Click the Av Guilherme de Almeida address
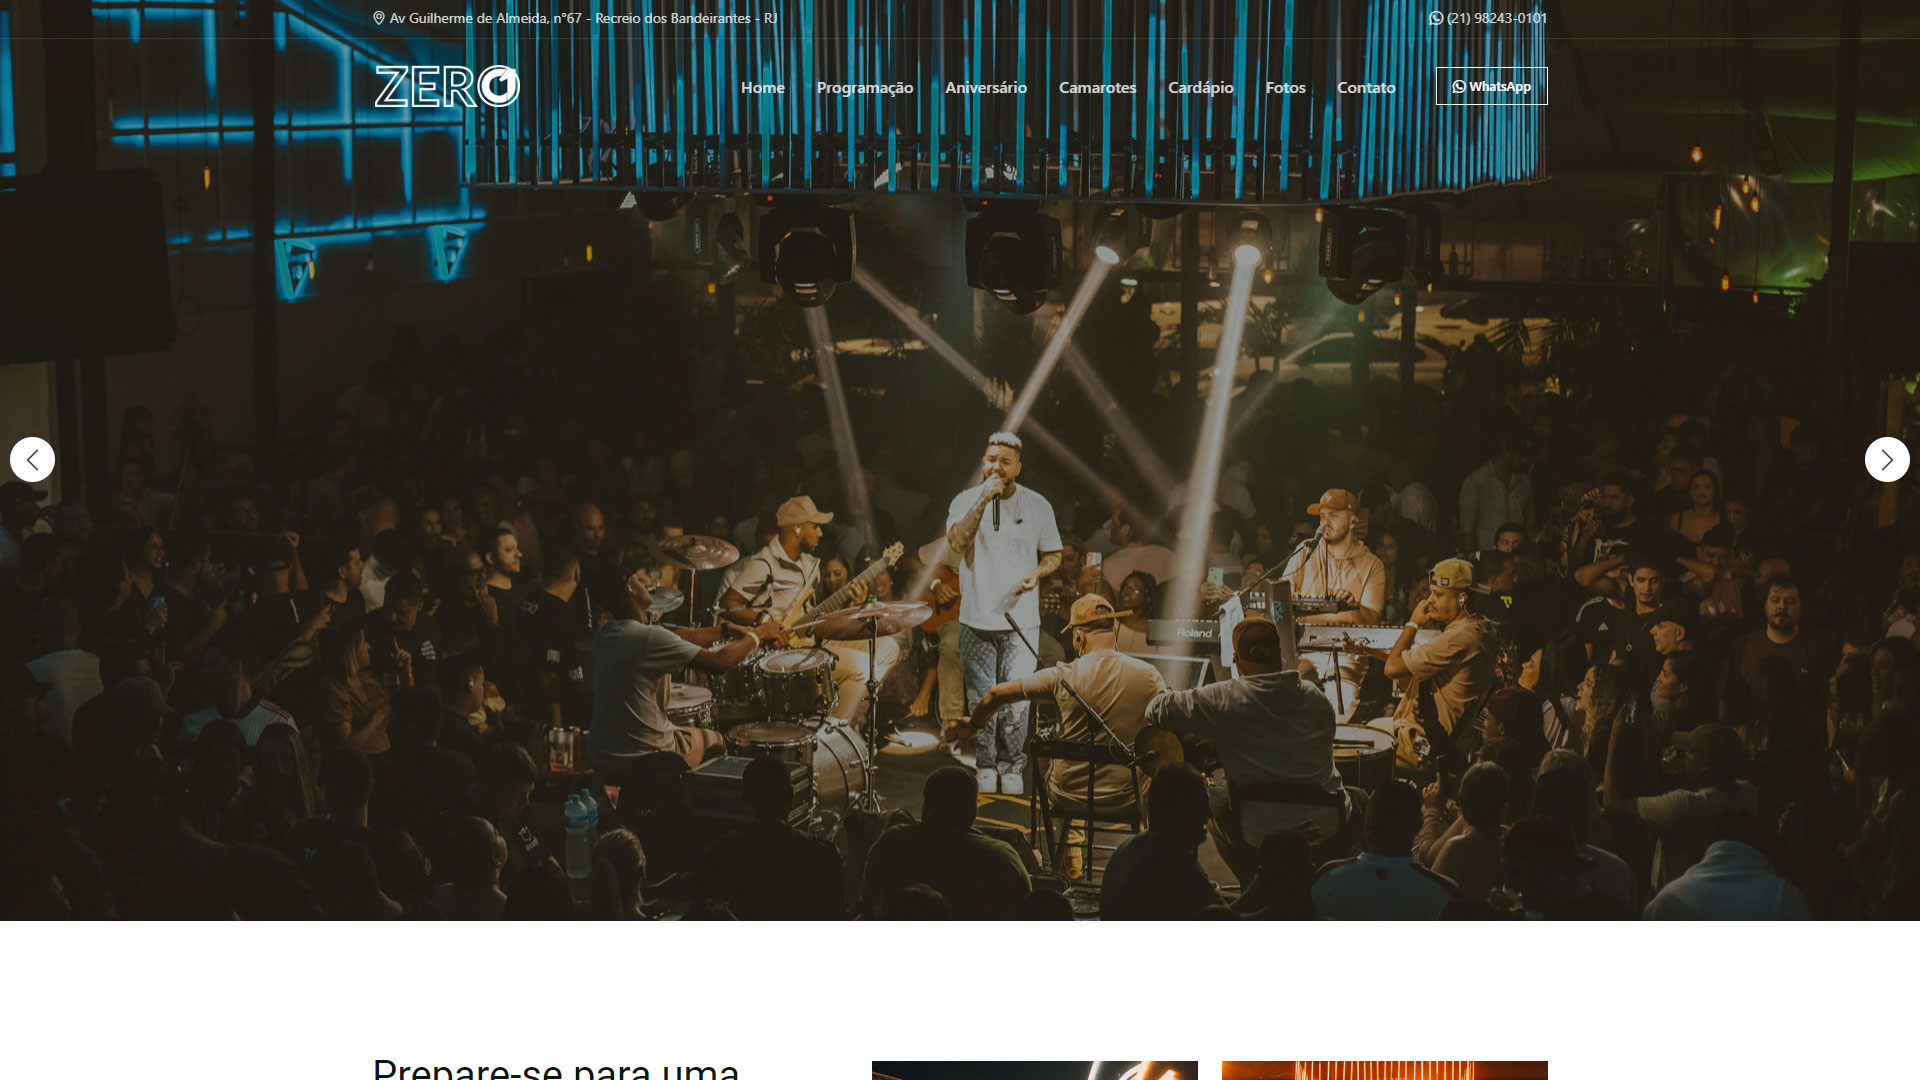1920x1080 pixels. pyautogui.click(x=584, y=18)
